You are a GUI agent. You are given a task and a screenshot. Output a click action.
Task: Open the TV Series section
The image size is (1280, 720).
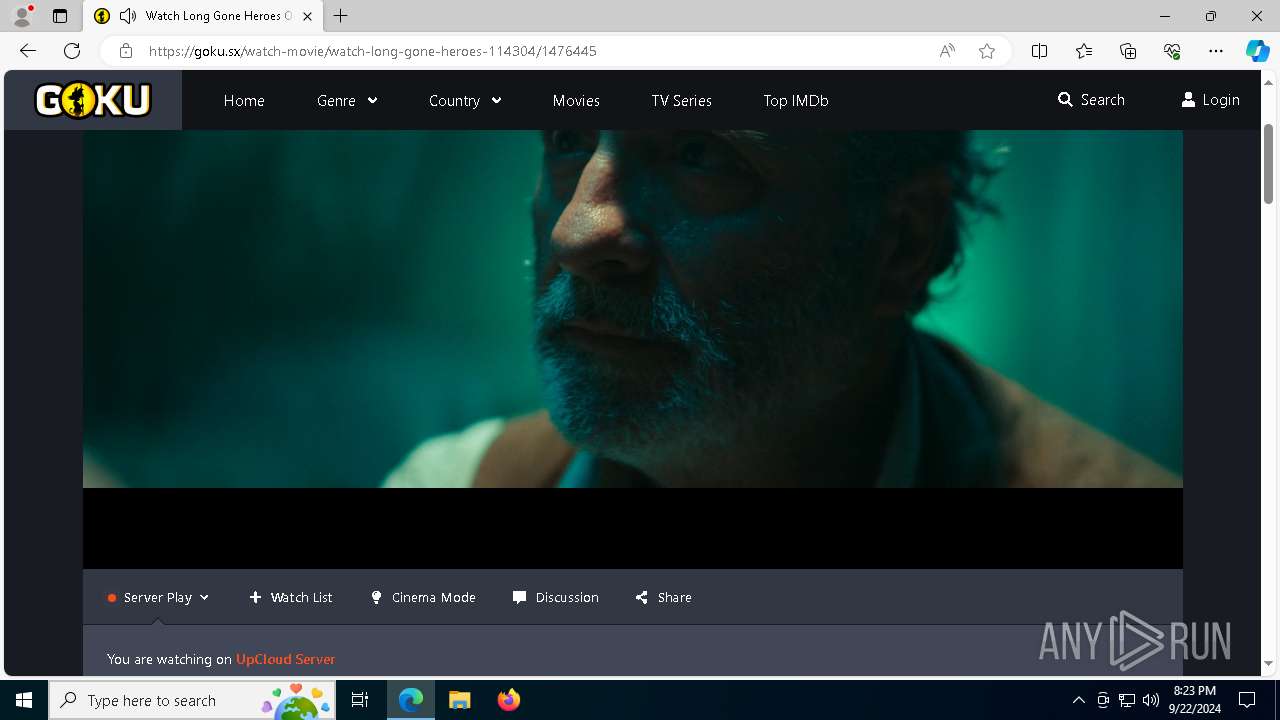682,100
